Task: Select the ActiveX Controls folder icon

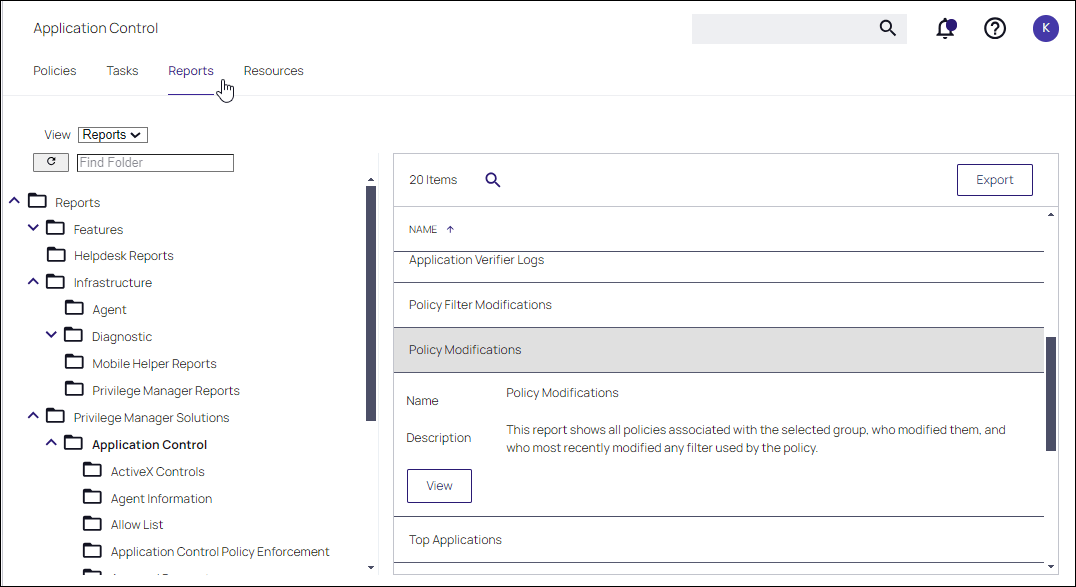Action: (x=93, y=471)
